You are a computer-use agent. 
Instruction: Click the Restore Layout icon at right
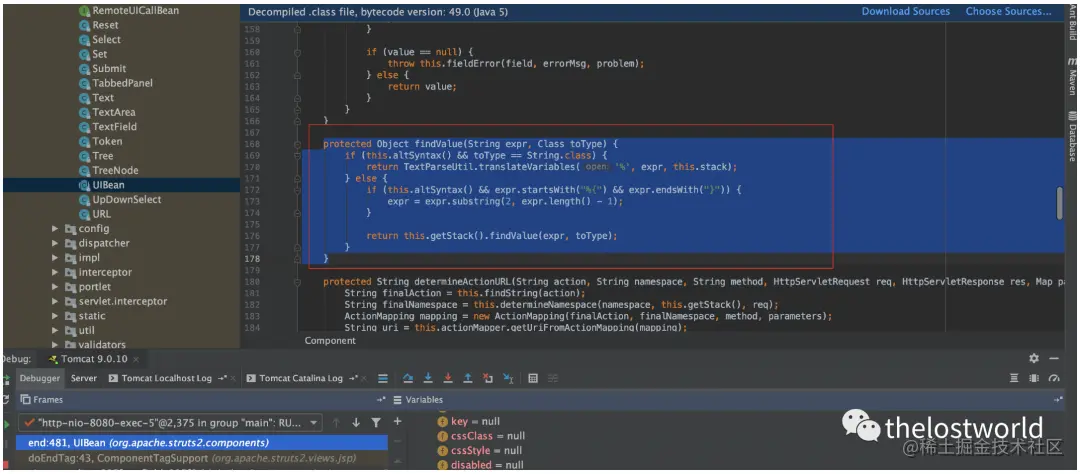click(1014, 378)
